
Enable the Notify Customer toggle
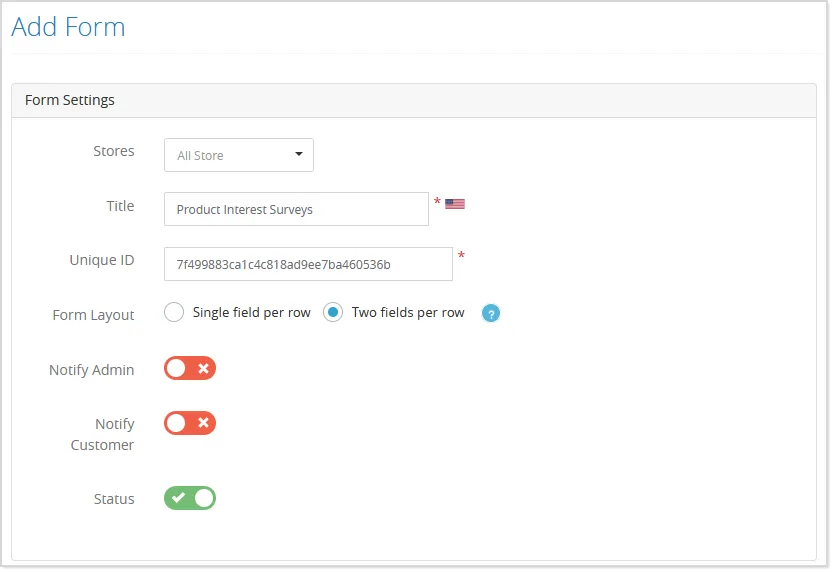click(x=190, y=423)
